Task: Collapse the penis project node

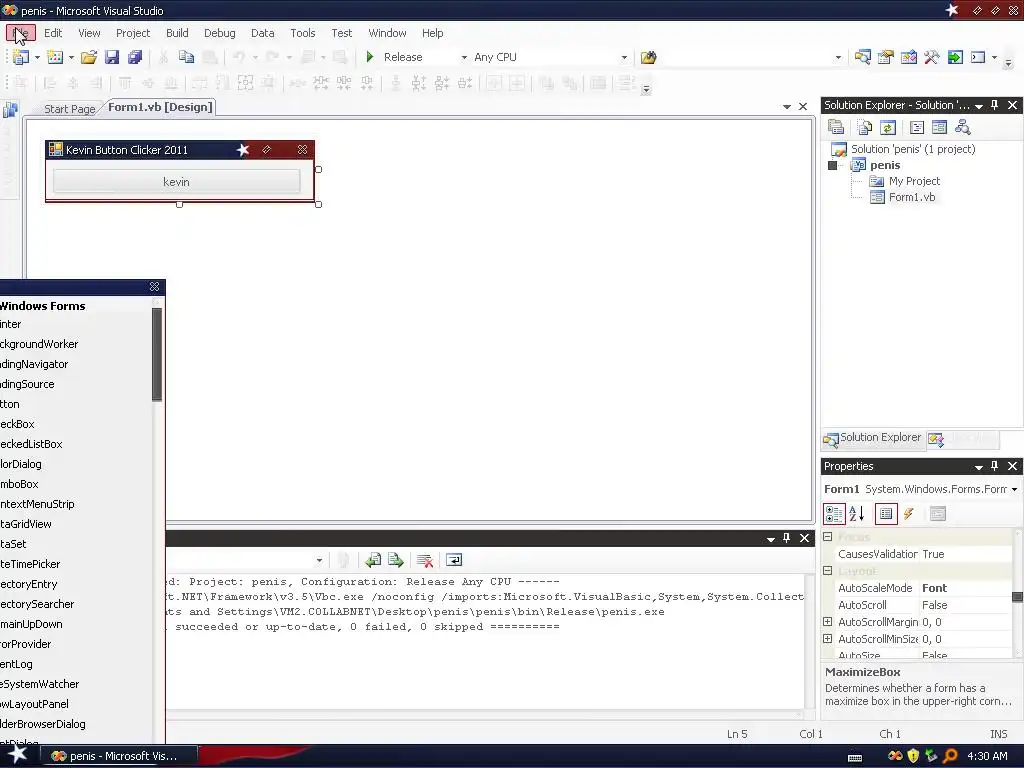Action: [832, 165]
